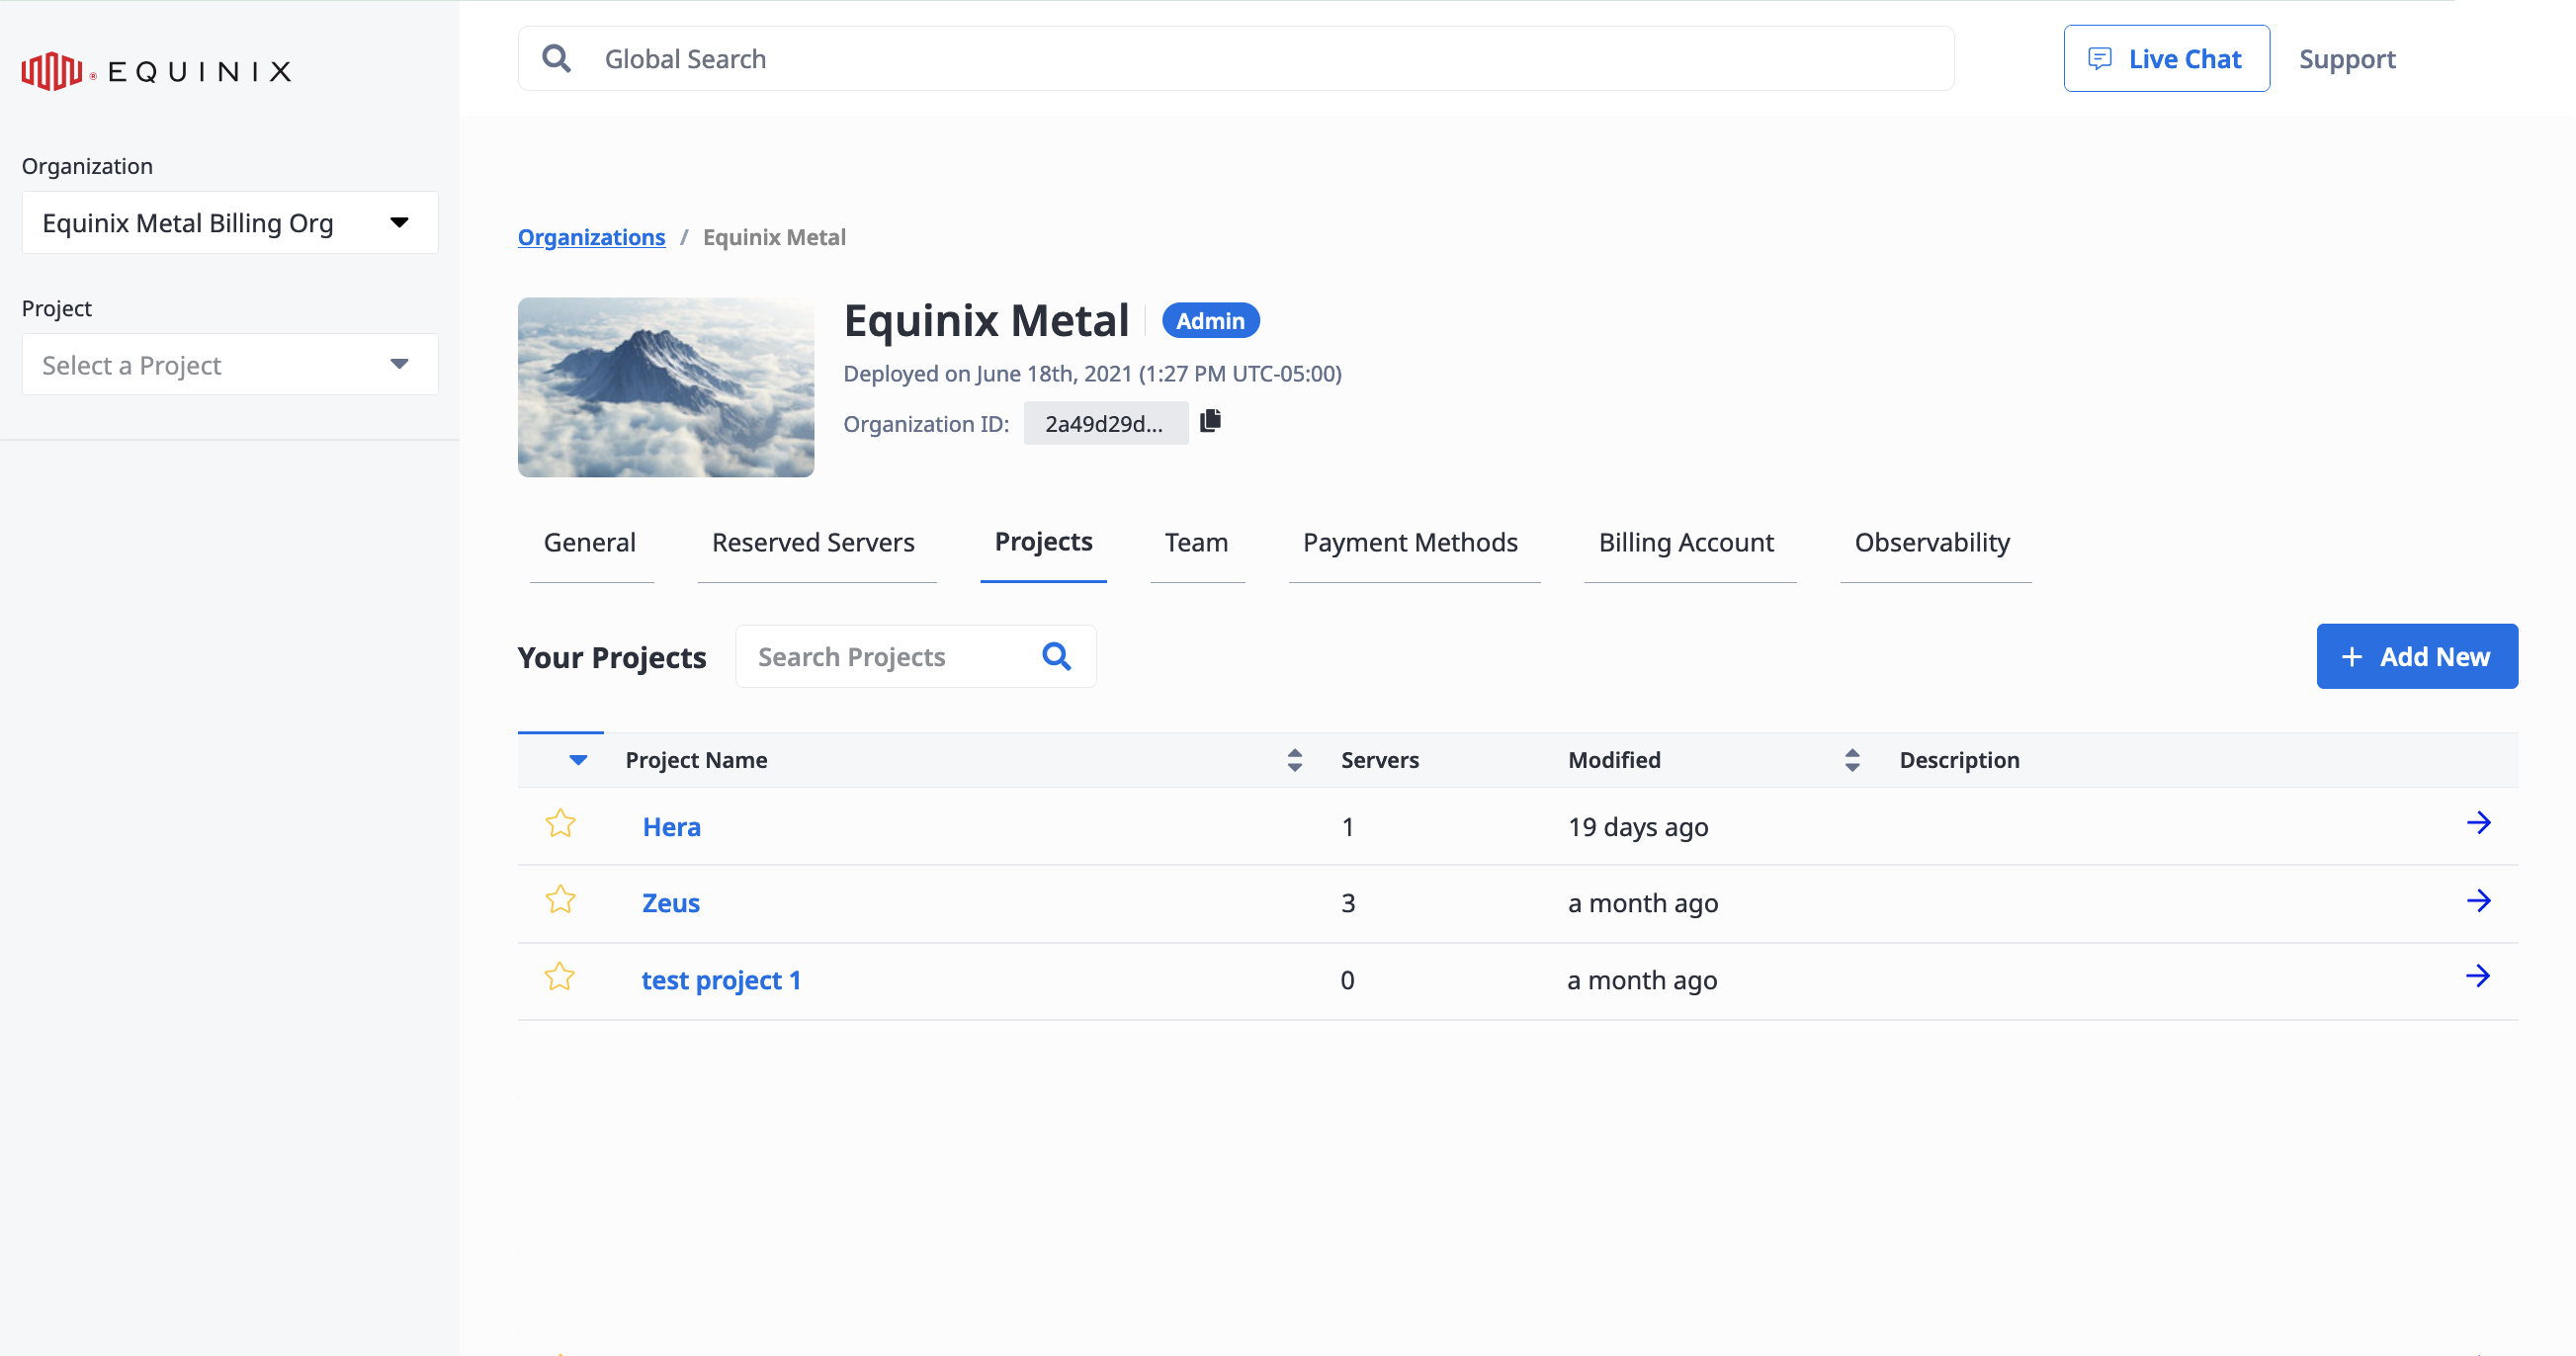The width and height of the screenshot is (2576, 1356).
Task: Click the Search Projects magnifier icon
Action: (x=1057, y=656)
